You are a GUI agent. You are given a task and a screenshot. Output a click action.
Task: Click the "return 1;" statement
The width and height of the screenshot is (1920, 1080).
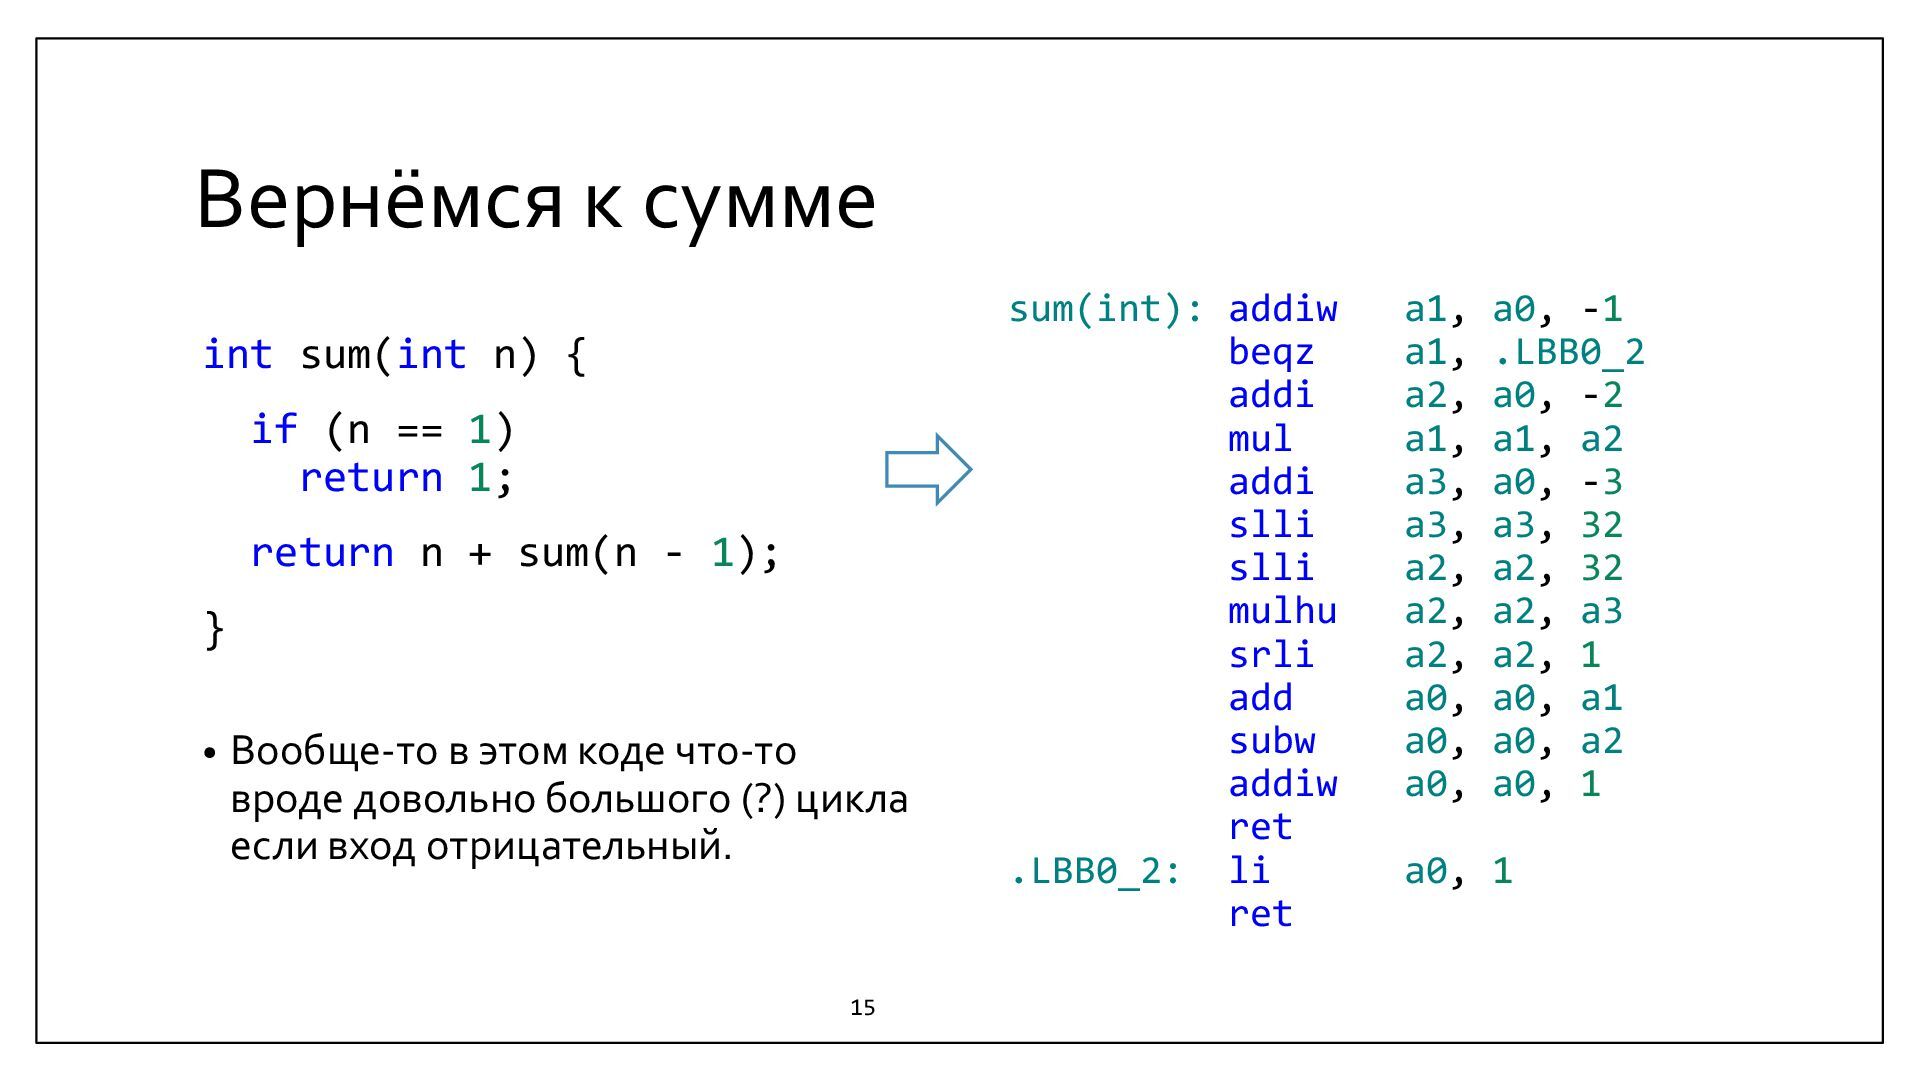pyautogui.click(x=406, y=478)
